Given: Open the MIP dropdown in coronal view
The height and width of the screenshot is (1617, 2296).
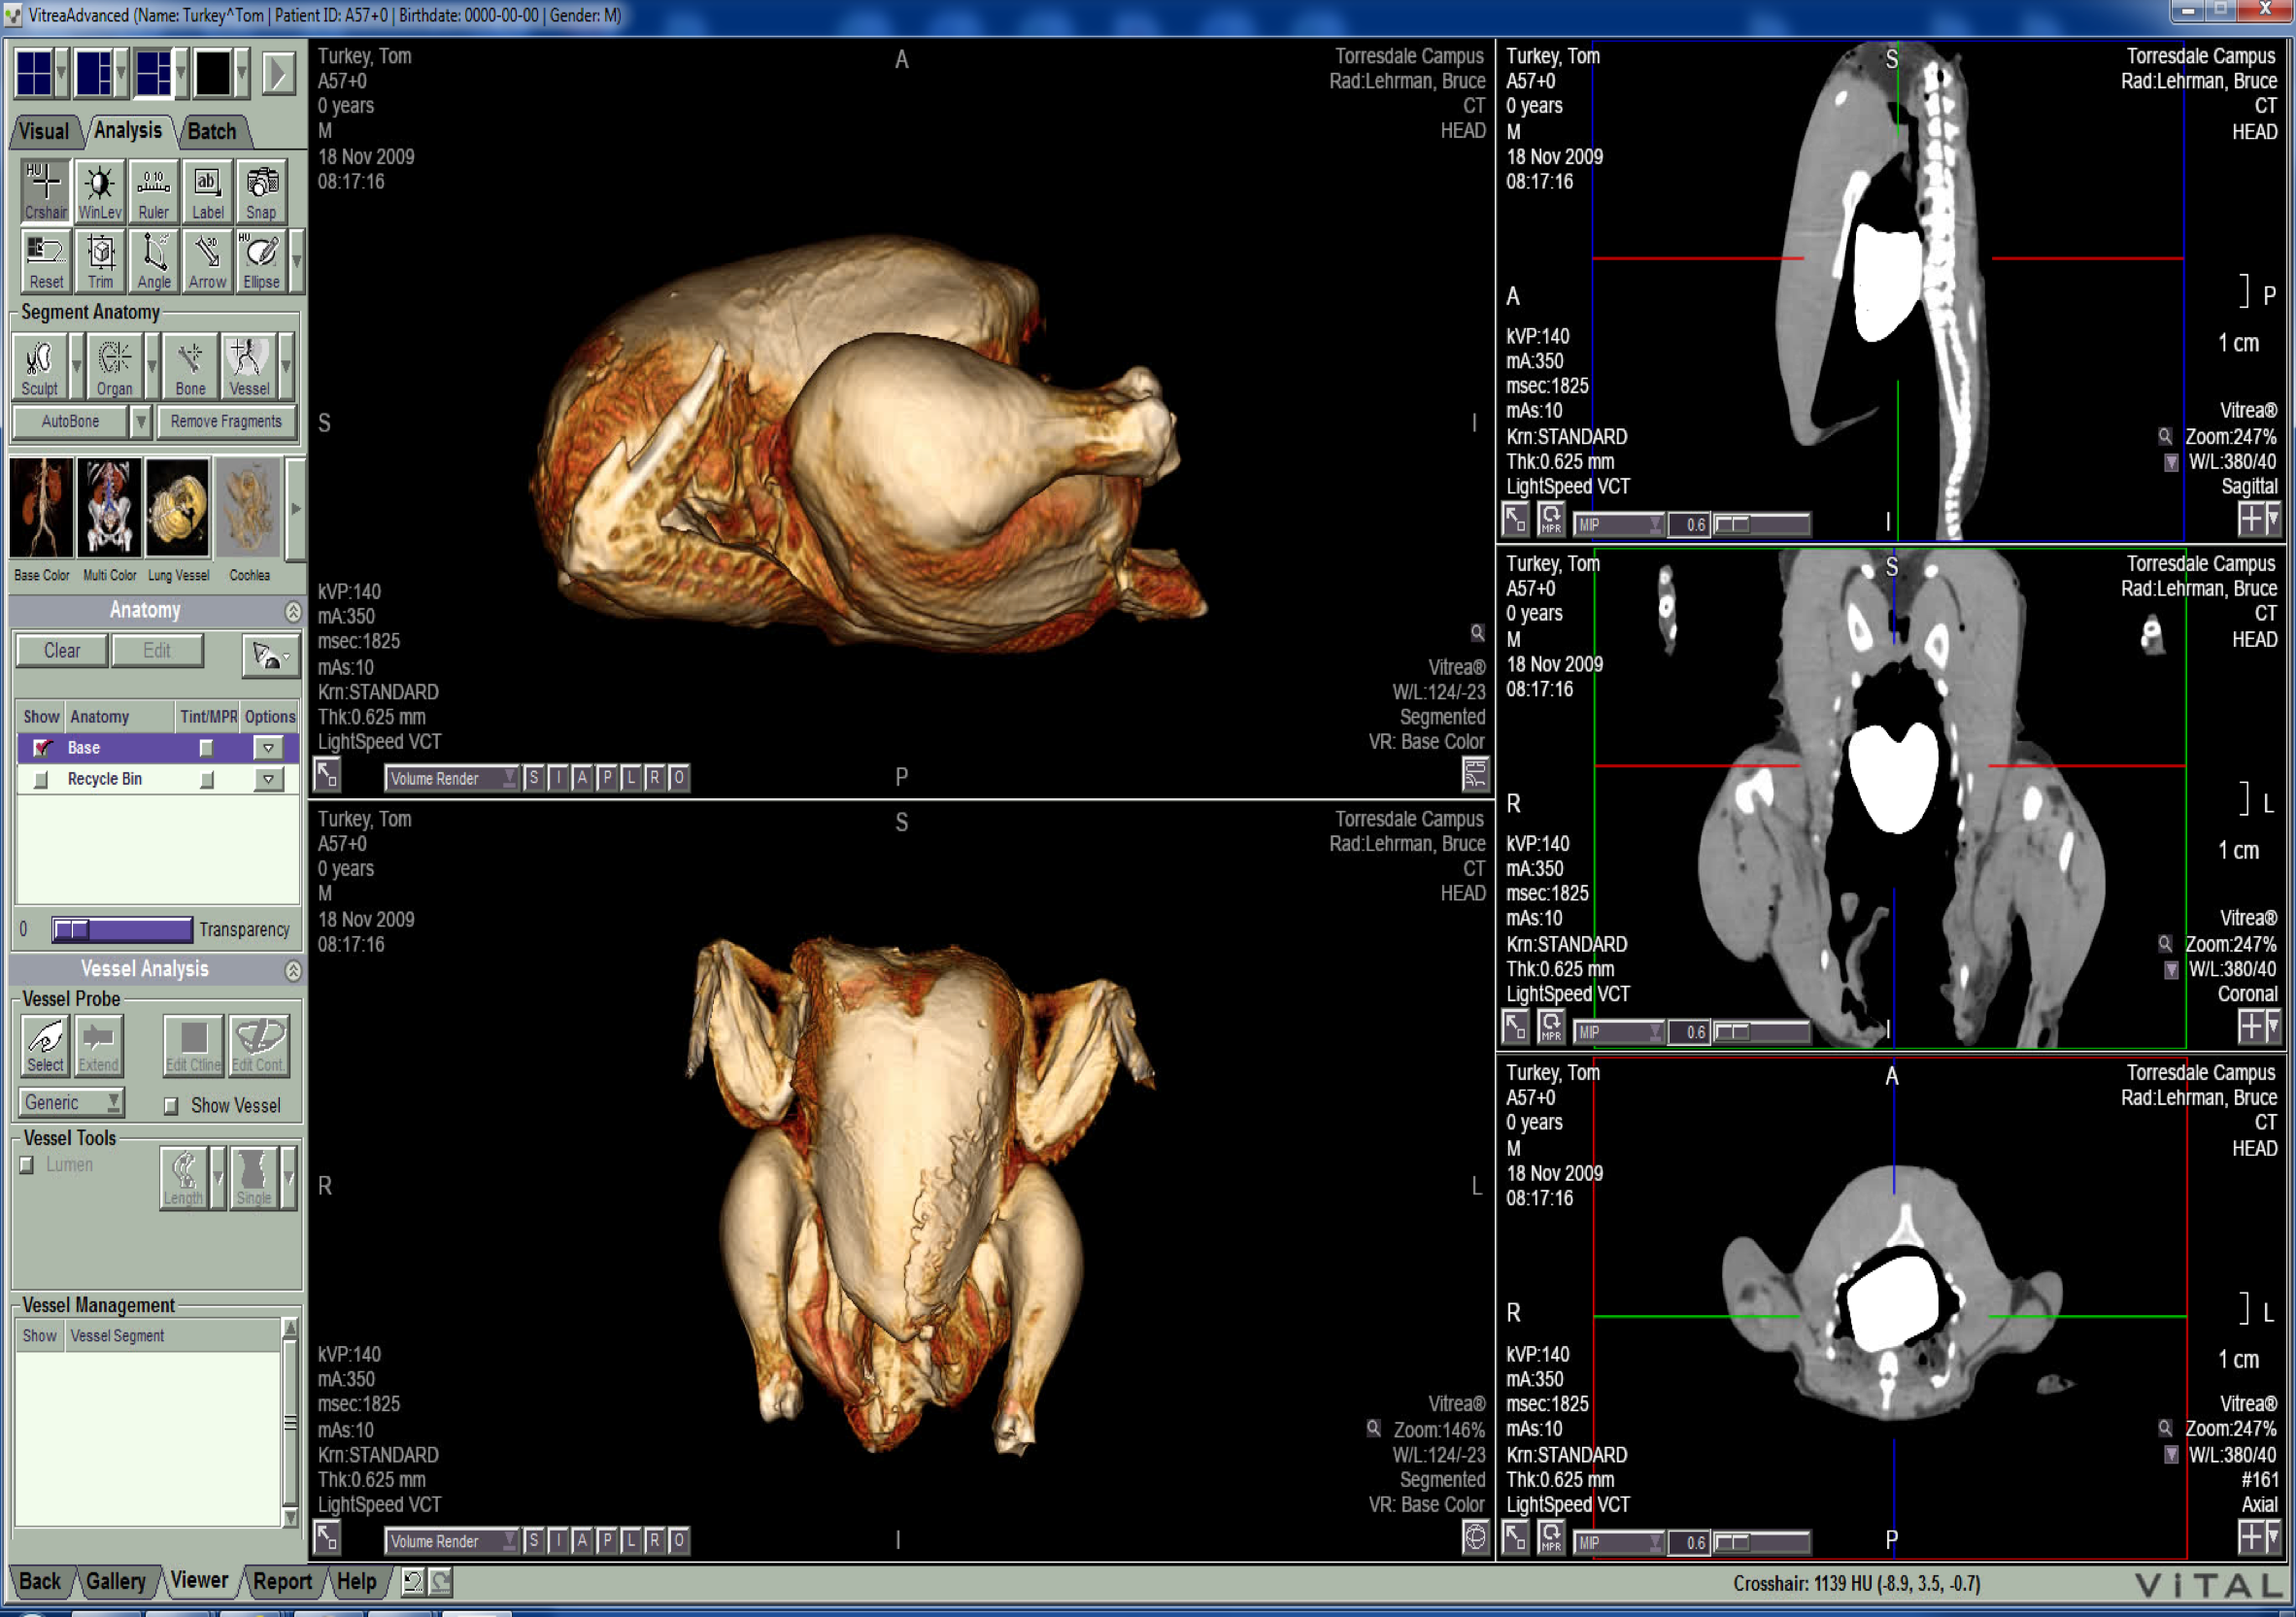Looking at the screenshot, I should (1619, 1031).
